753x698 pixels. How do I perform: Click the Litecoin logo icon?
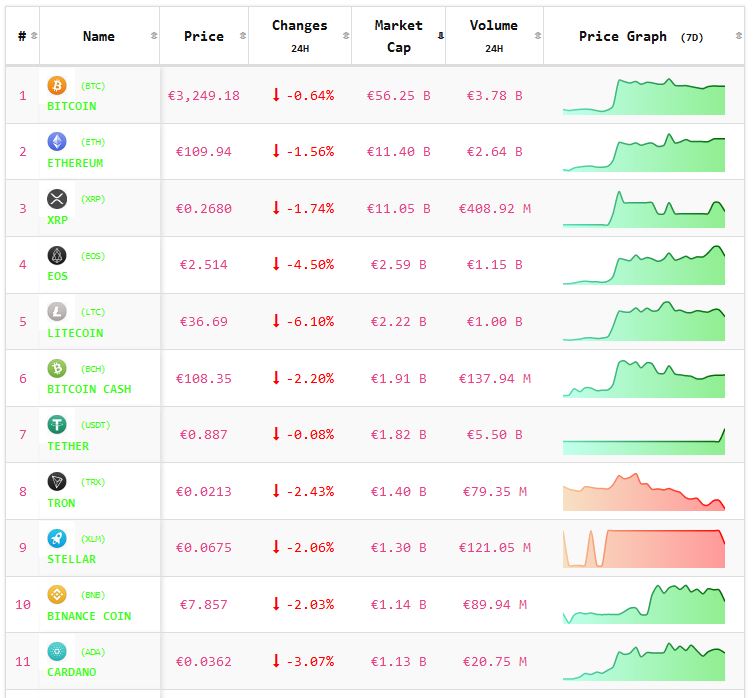tap(57, 312)
